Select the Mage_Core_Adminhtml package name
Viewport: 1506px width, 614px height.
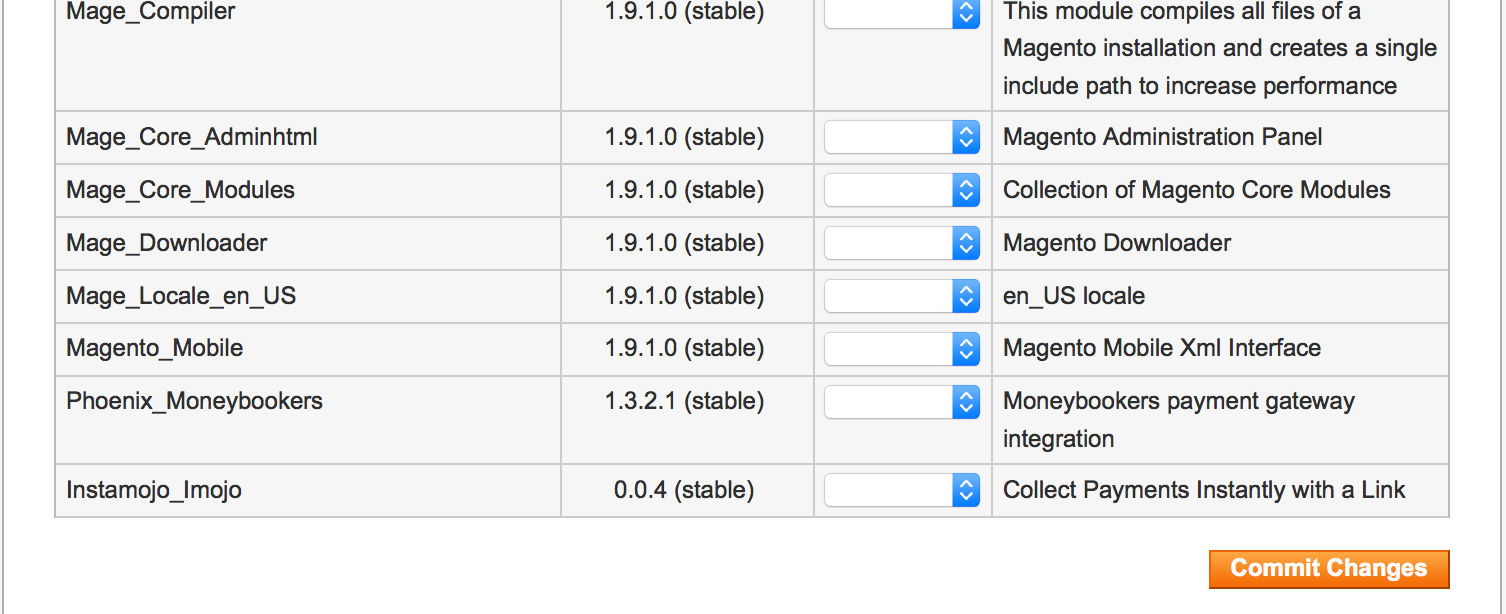point(192,137)
